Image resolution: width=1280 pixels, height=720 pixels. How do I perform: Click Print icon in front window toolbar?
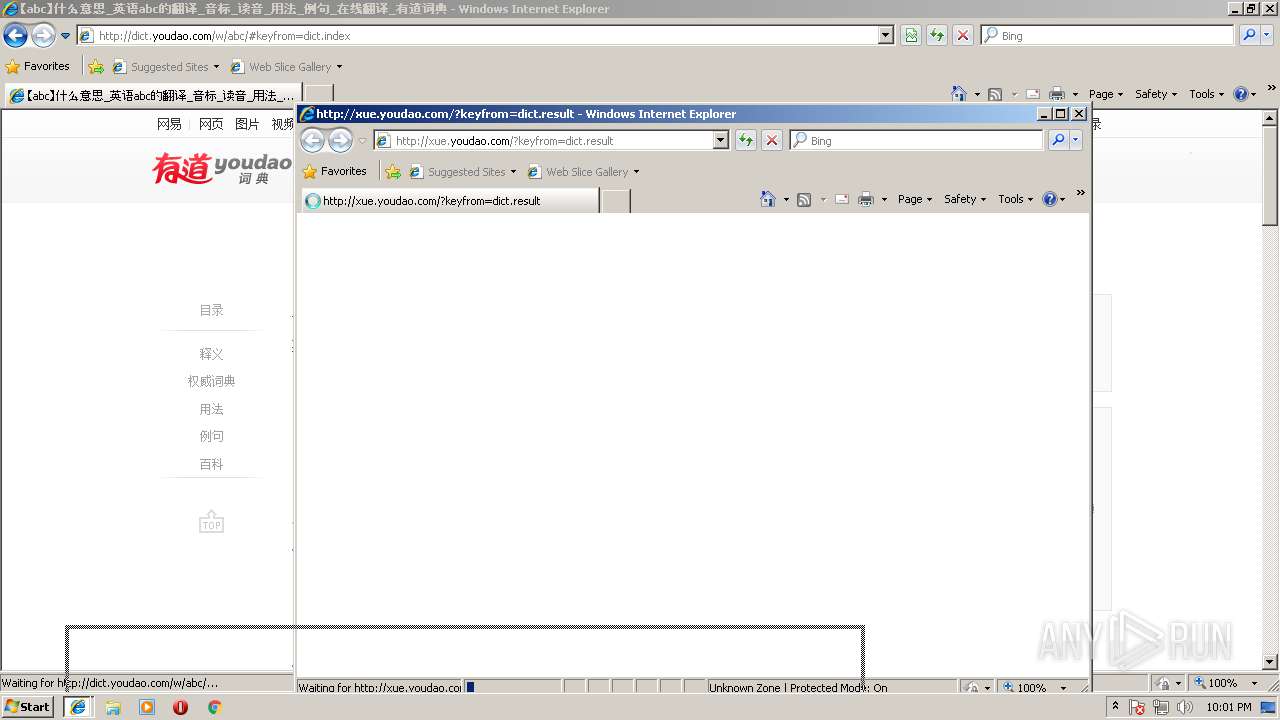coord(866,199)
